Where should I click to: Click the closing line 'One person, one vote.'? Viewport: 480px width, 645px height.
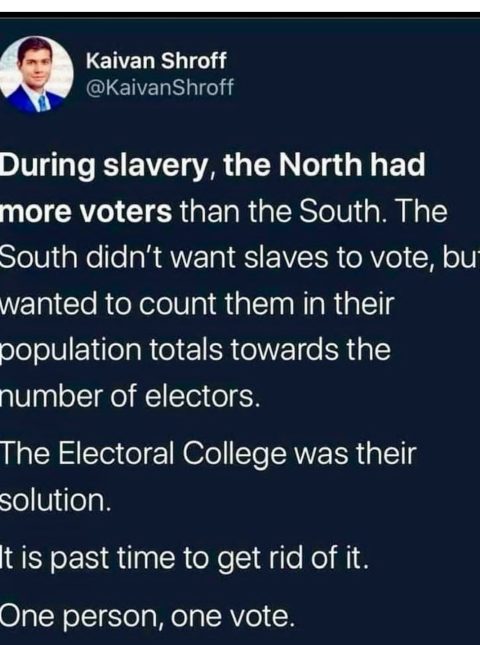click(x=148, y=616)
